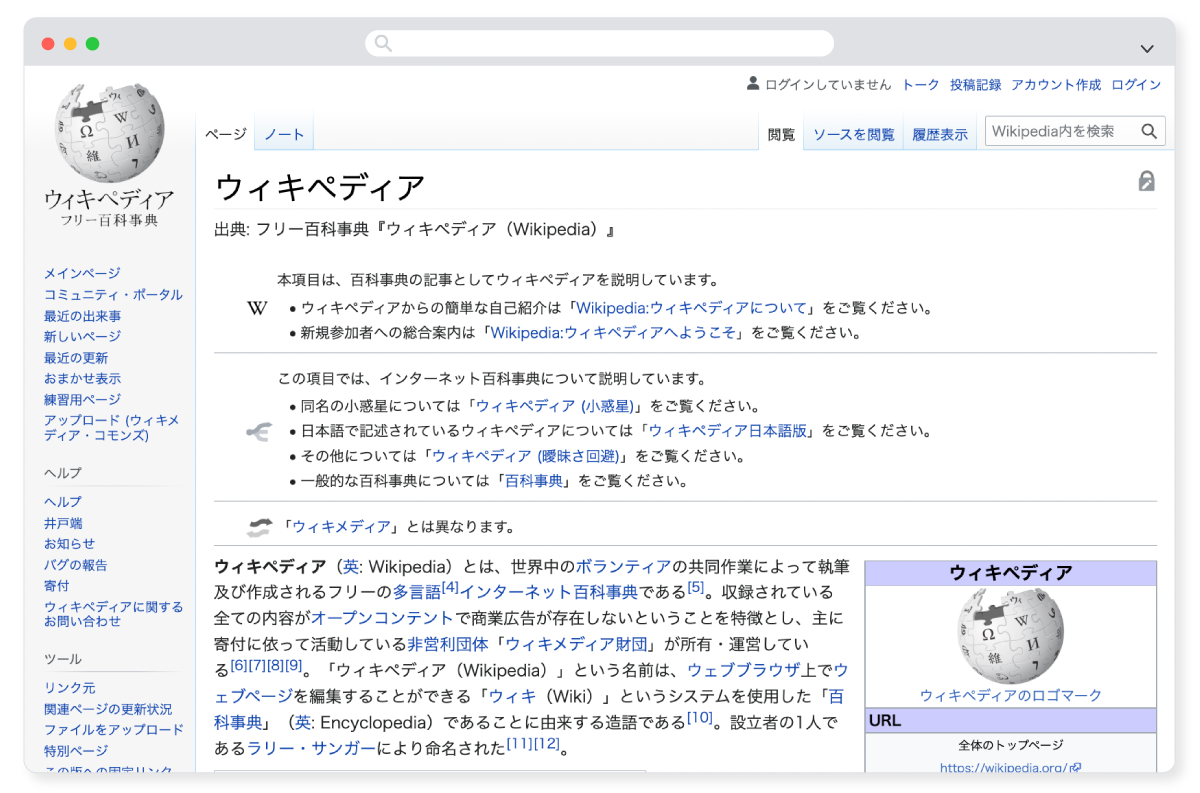
Task: Open 井戸端 sidebar link
Action: click(x=63, y=523)
